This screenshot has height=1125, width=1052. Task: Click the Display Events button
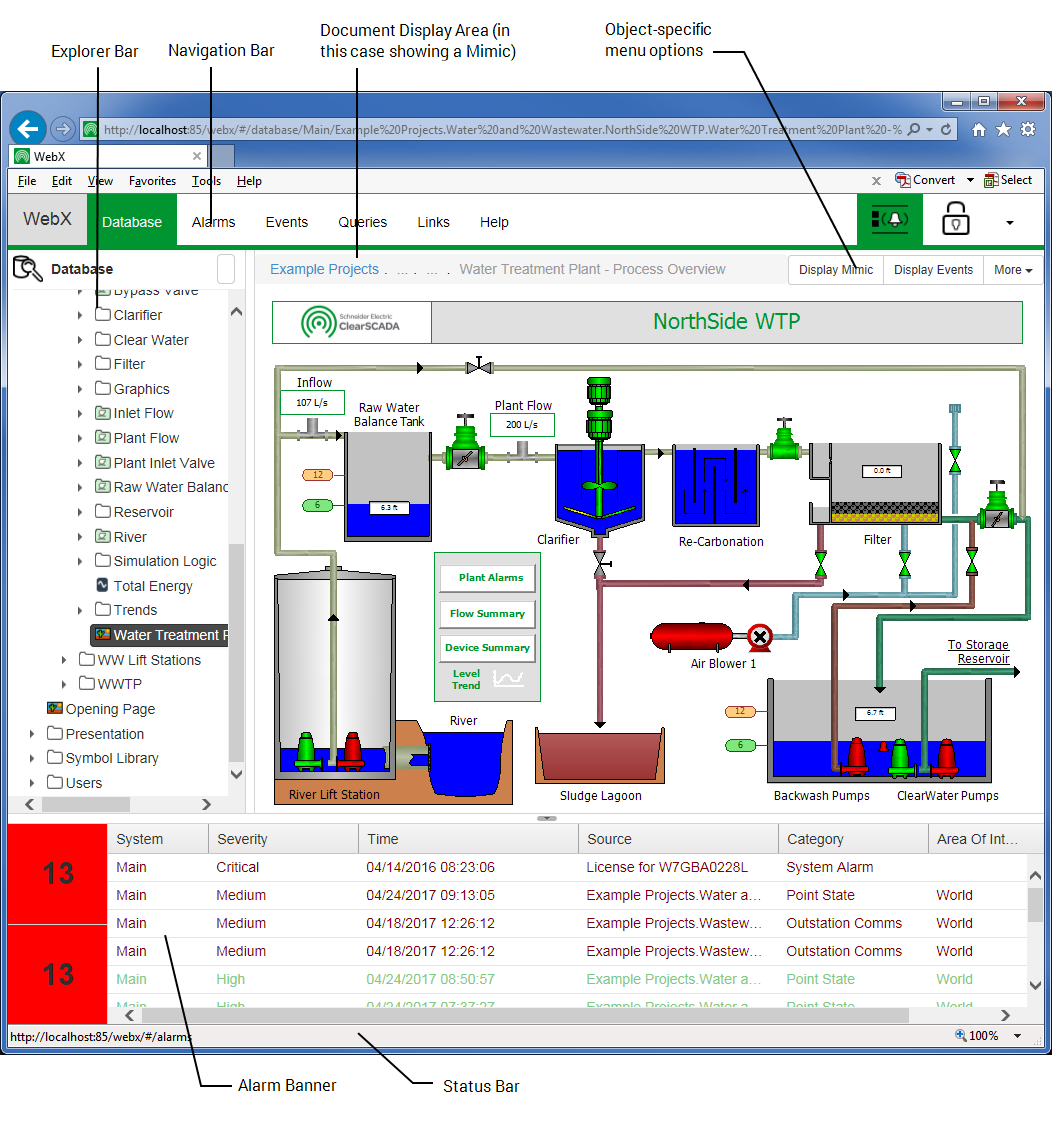pyautogui.click(x=932, y=269)
